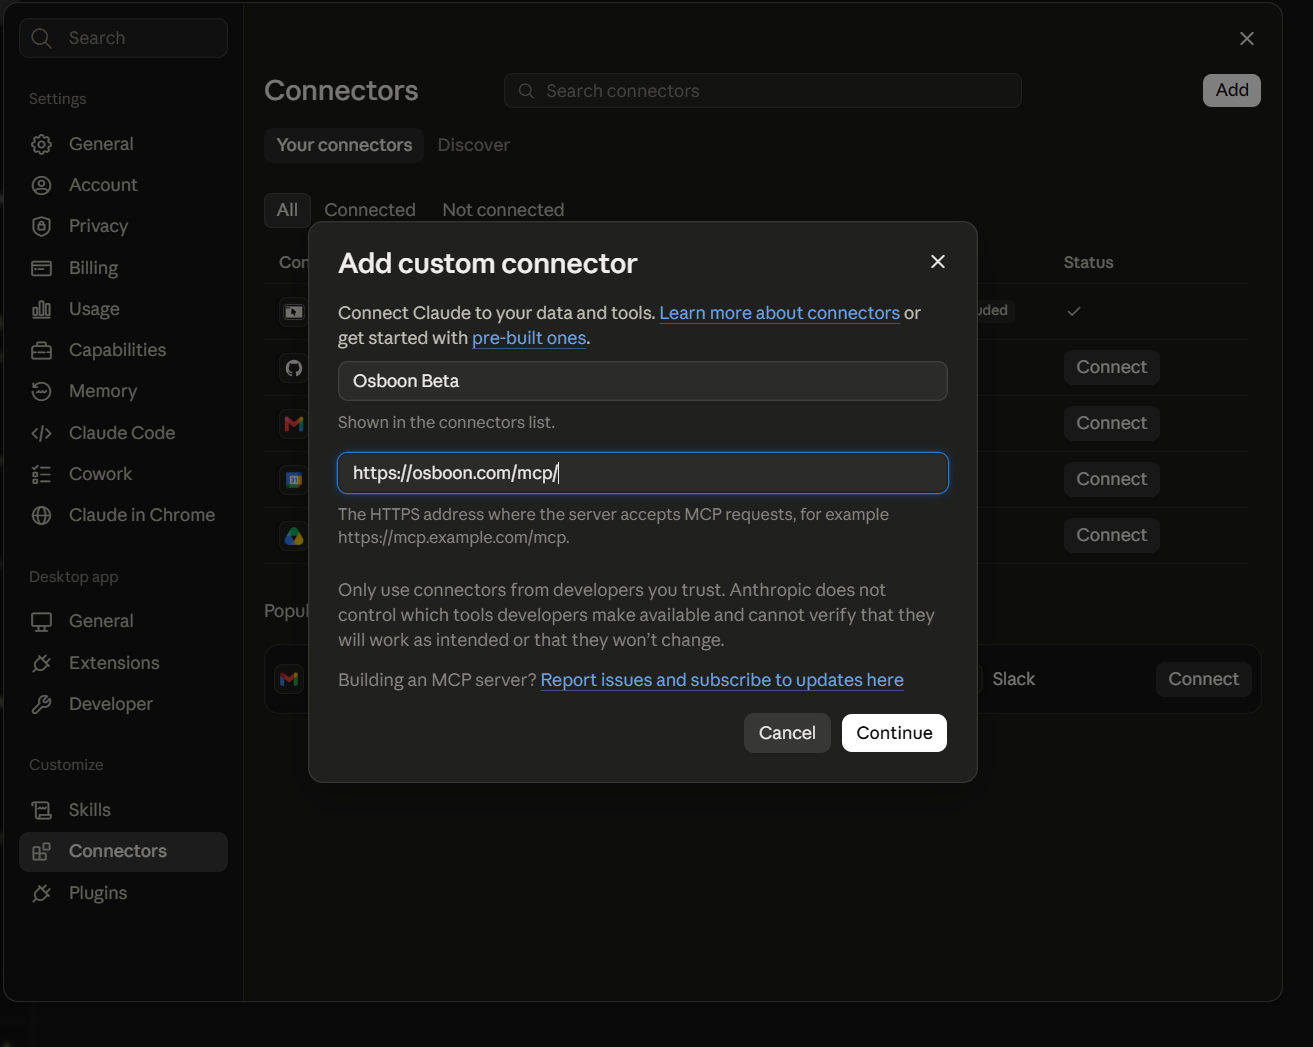Click the Cancel button

(x=787, y=733)
